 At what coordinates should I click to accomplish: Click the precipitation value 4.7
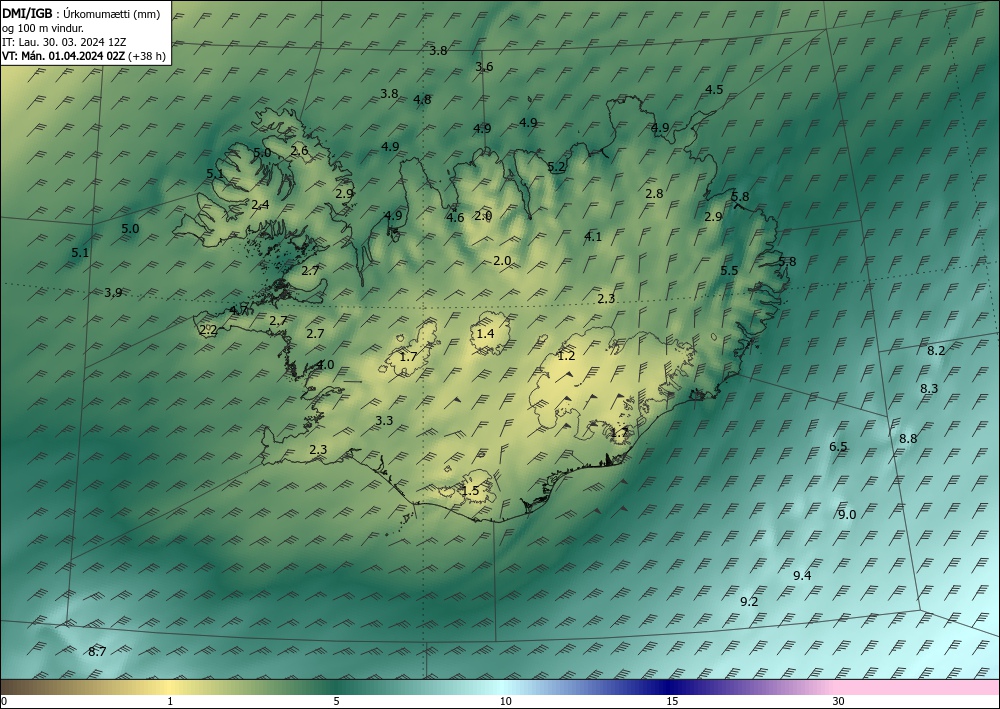point(239,310)
